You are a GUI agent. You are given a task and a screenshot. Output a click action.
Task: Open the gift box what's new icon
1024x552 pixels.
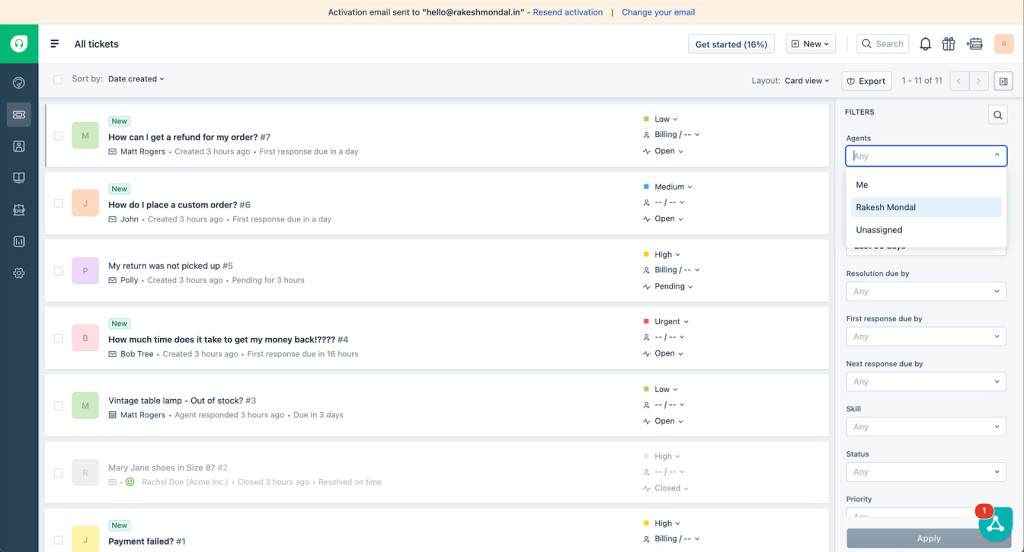coord(949,44)
